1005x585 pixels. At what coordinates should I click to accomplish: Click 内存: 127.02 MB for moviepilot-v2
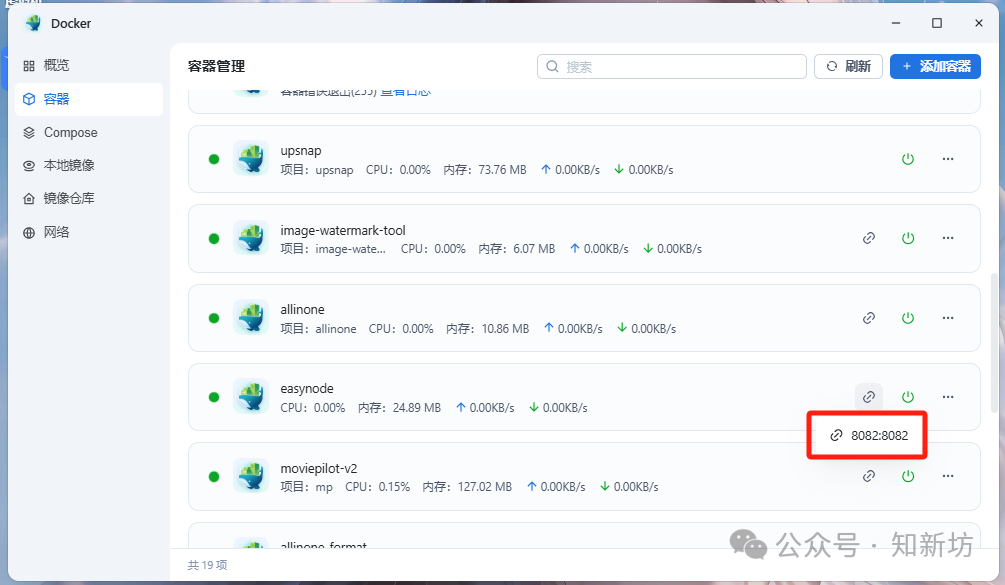point(467,487)
